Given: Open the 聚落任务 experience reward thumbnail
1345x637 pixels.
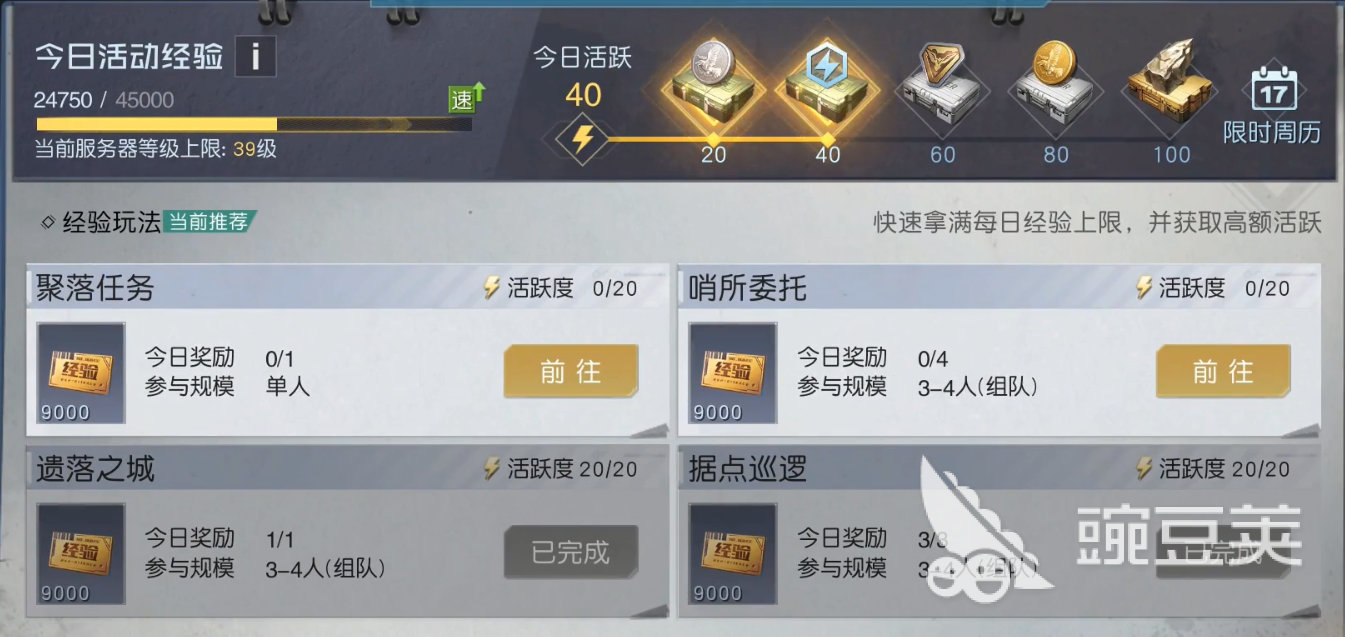Looking at the screenshot, I should [81, 373].
